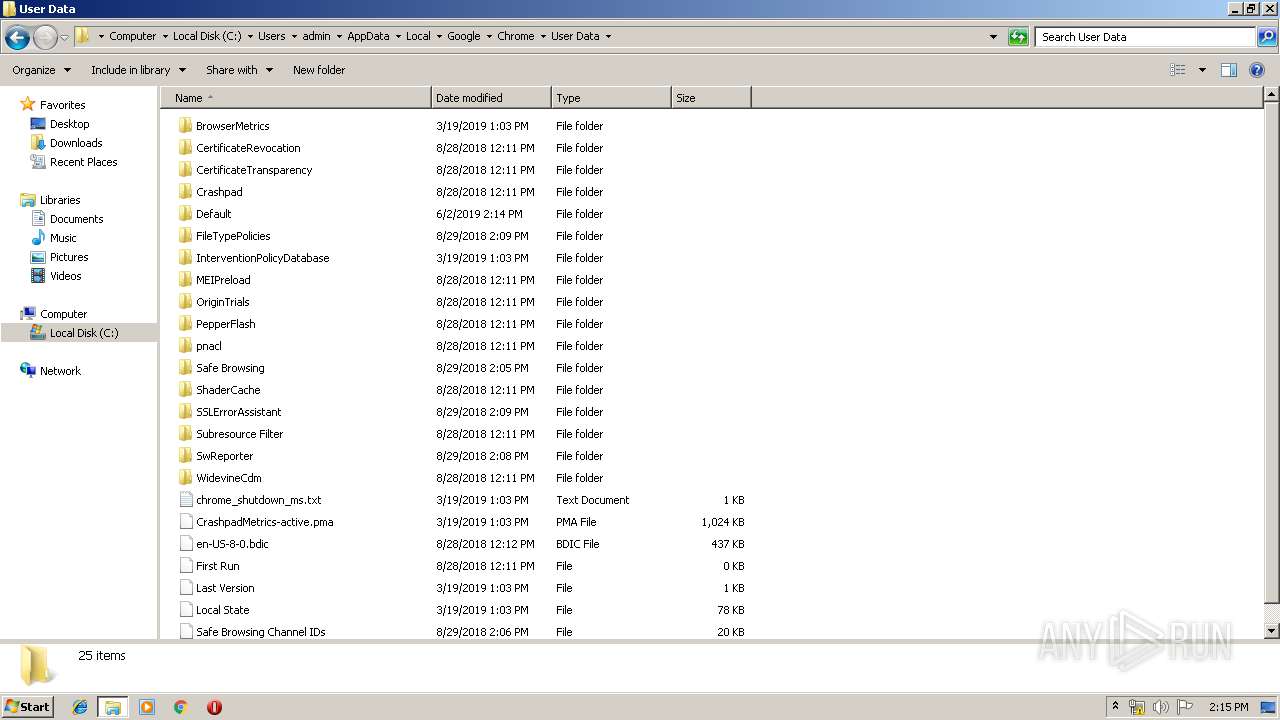
Task: Sort by the Name column header
Action: pyautogui.click(x=296, y=98)
